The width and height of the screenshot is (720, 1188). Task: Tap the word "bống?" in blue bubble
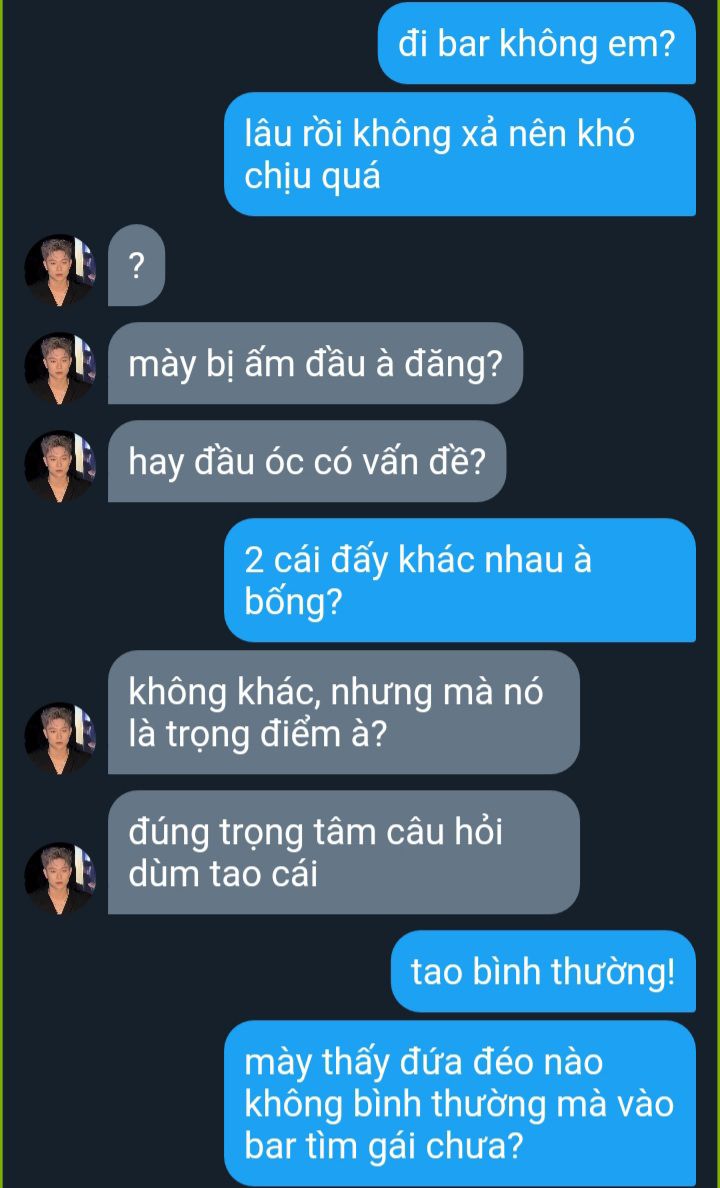pyautogui.click(x=293, y=603)
